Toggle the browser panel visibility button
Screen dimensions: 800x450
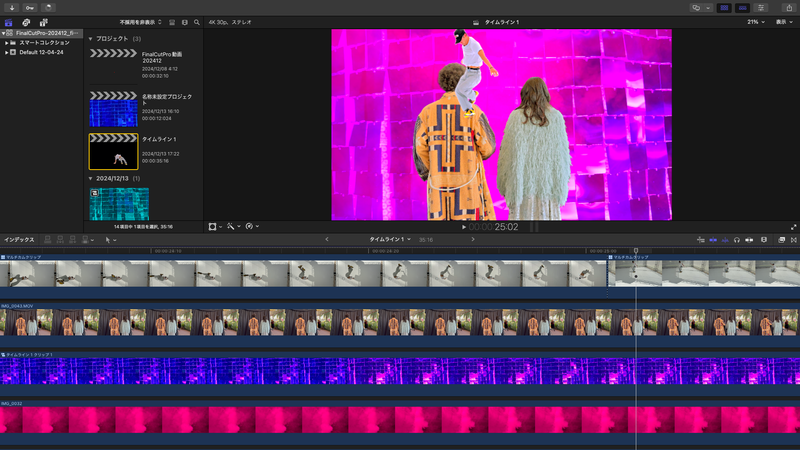click(724, 8)
